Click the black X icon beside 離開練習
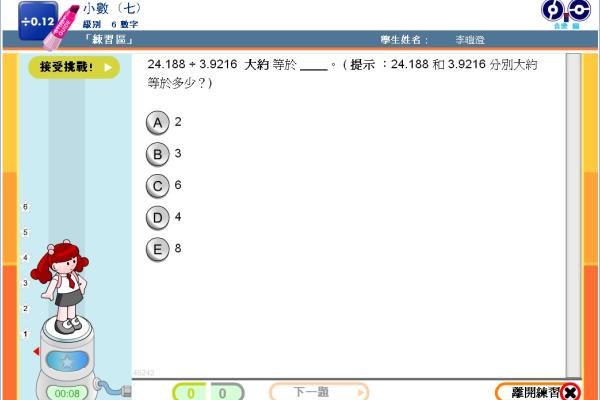This screenshot has width=600, height=400. [x=570, y=392]
